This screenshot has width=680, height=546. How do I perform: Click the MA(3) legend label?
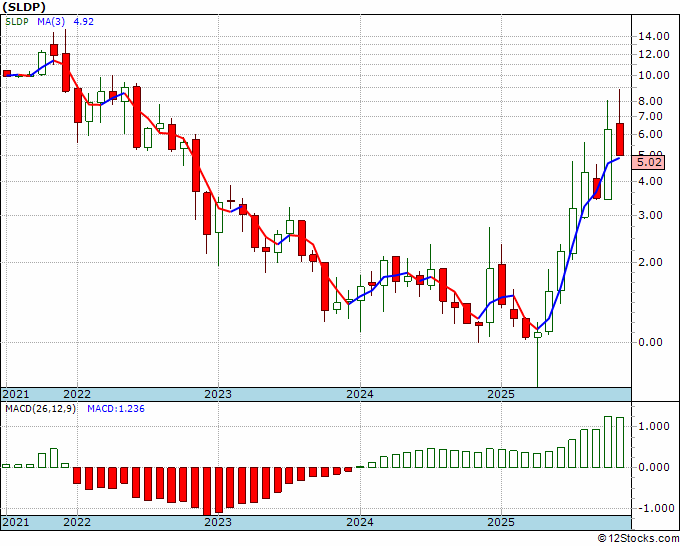[x=51, y=22]
